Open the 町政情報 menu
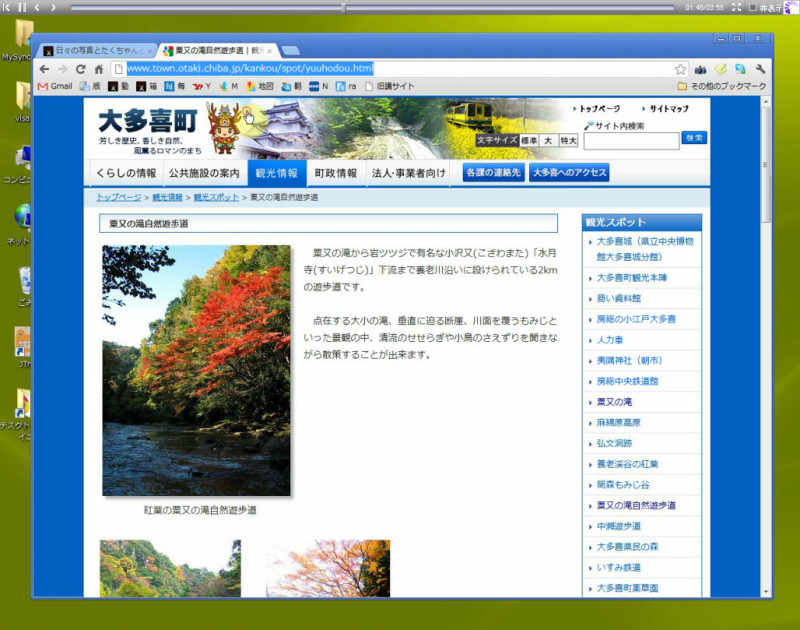800x630 pixels. pos(336,173)
